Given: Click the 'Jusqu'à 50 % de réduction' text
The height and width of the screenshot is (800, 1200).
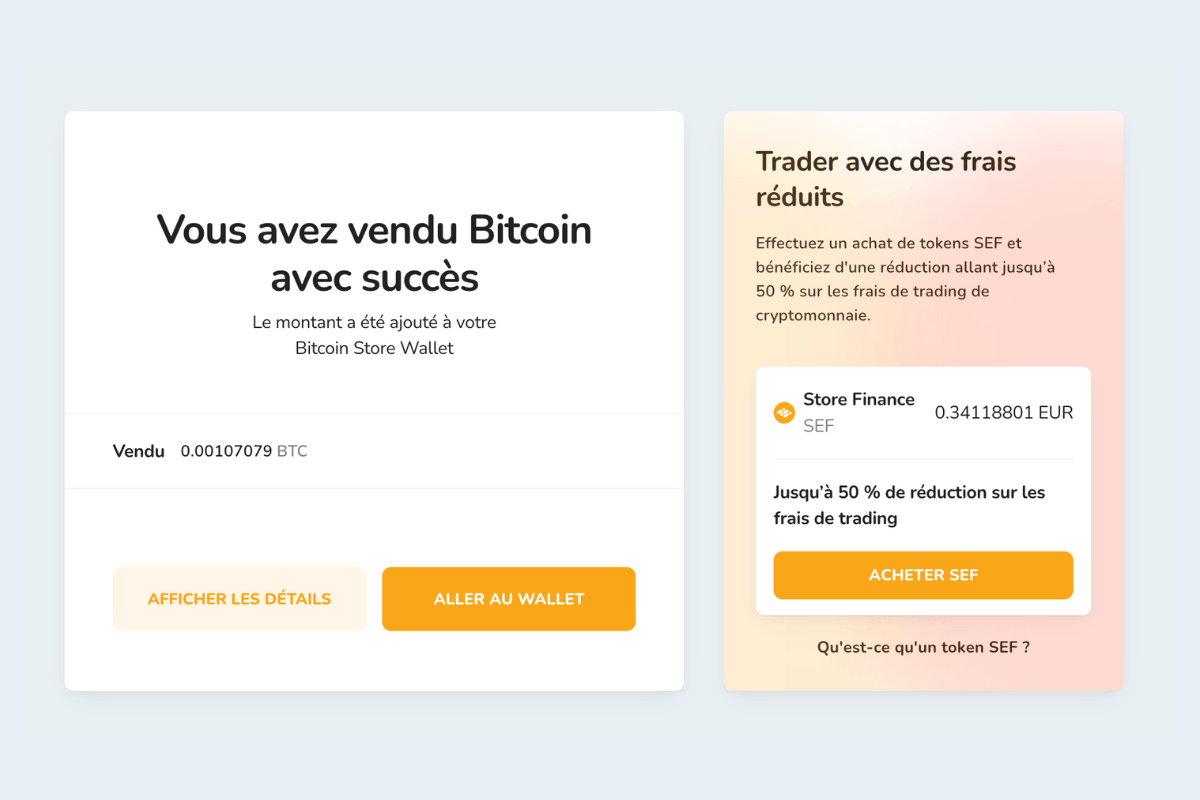Looking at the screenshot, I should 908,504.
